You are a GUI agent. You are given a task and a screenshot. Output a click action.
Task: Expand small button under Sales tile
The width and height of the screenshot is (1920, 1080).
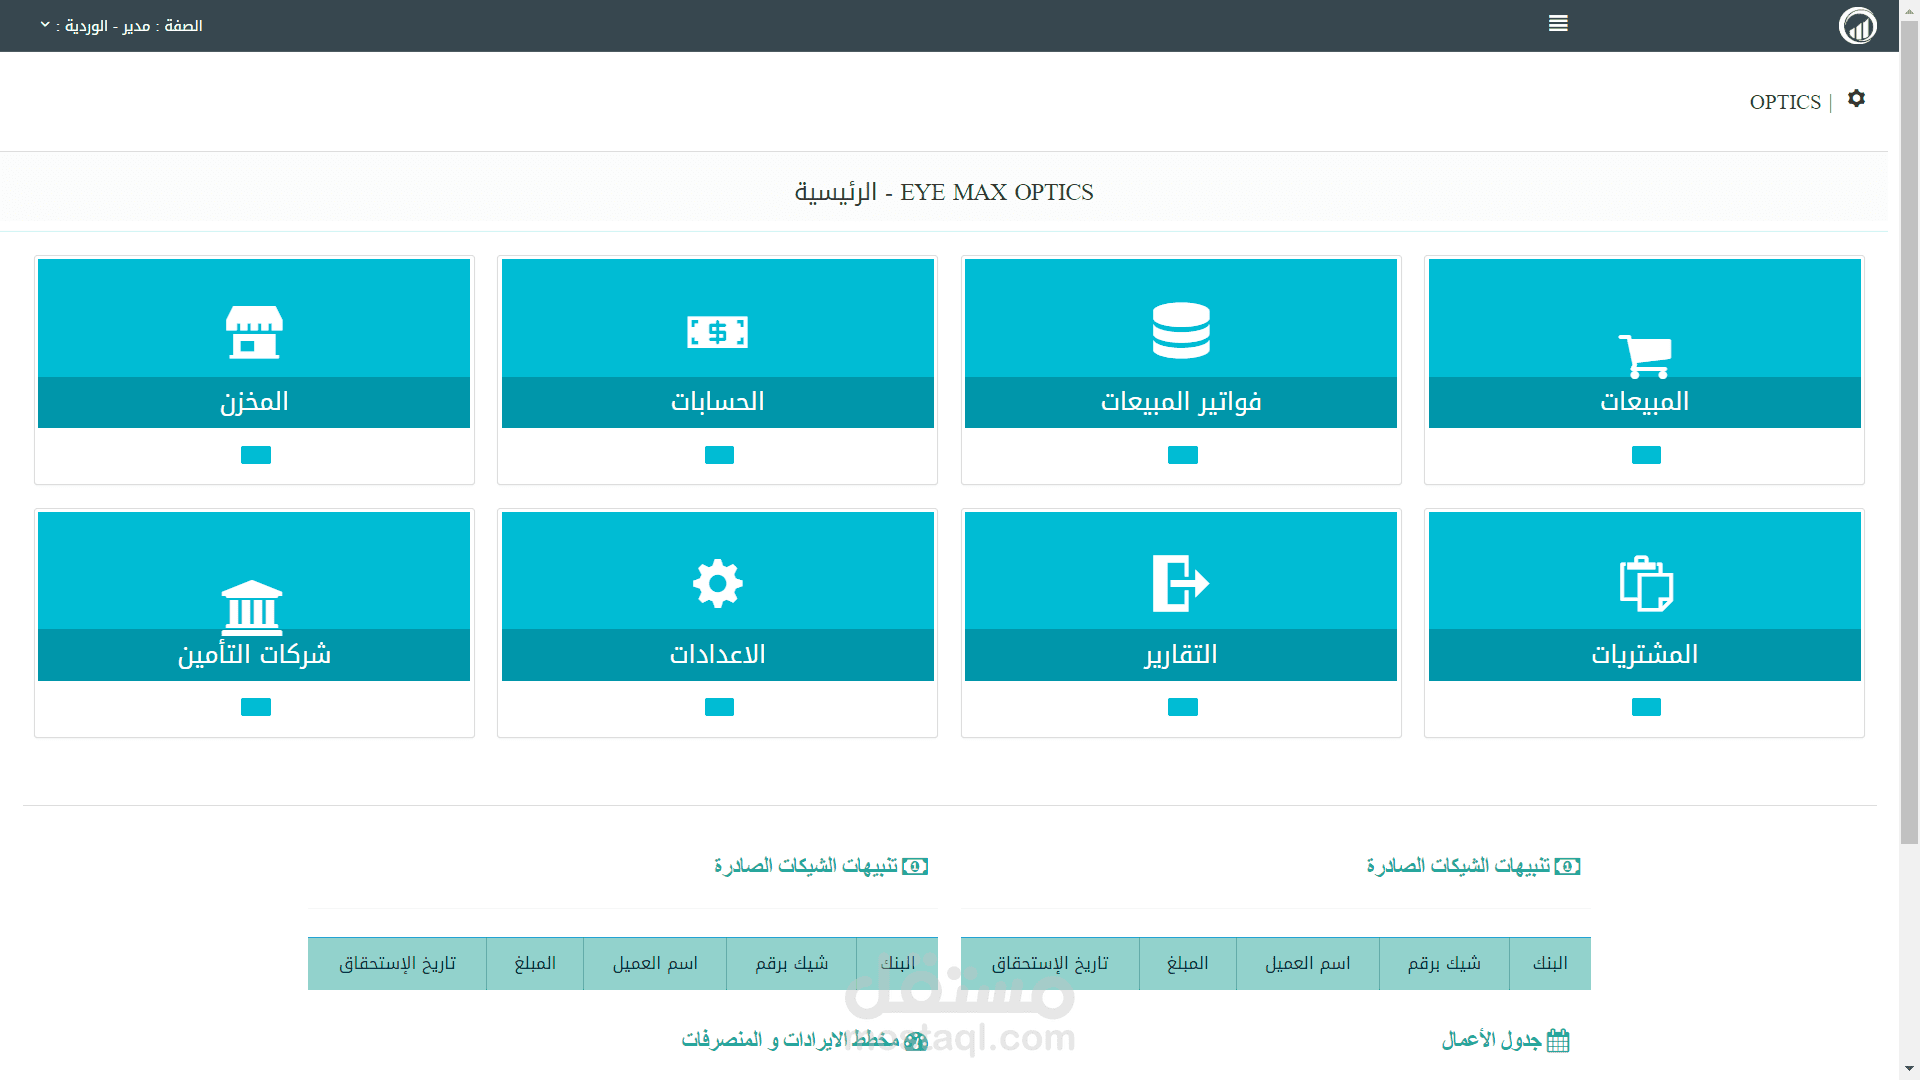point(1645,455)
